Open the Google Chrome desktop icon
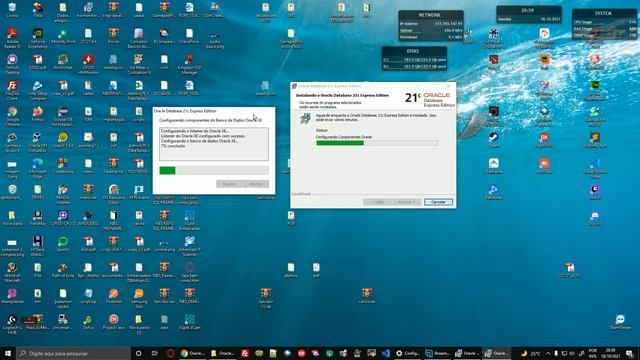Screen dimensions: 640x360 tap(12, 116)
